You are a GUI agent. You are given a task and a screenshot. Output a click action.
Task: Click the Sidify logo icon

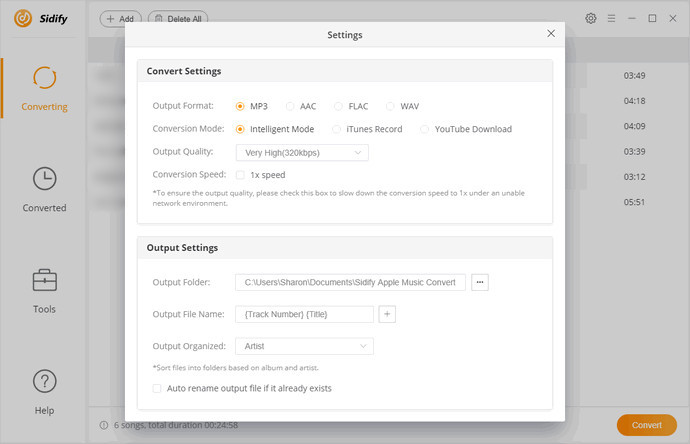tap(23, 18)
